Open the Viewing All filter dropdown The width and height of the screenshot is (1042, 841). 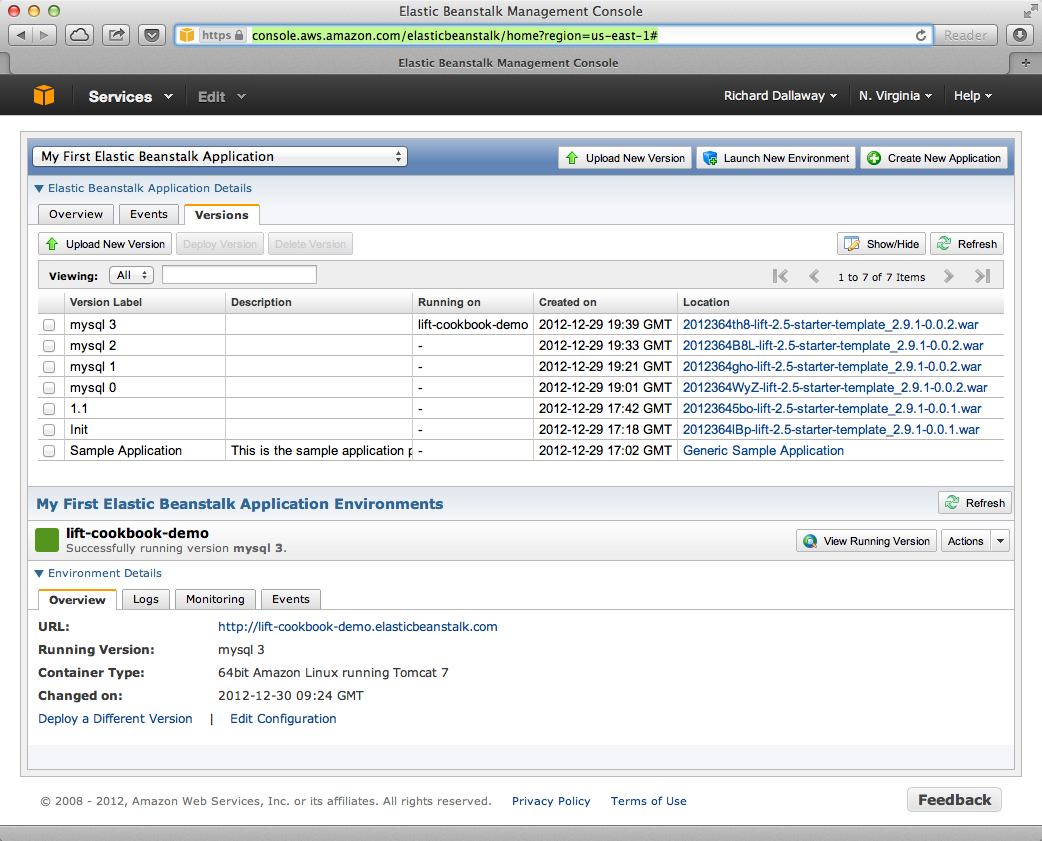[132, 275]
